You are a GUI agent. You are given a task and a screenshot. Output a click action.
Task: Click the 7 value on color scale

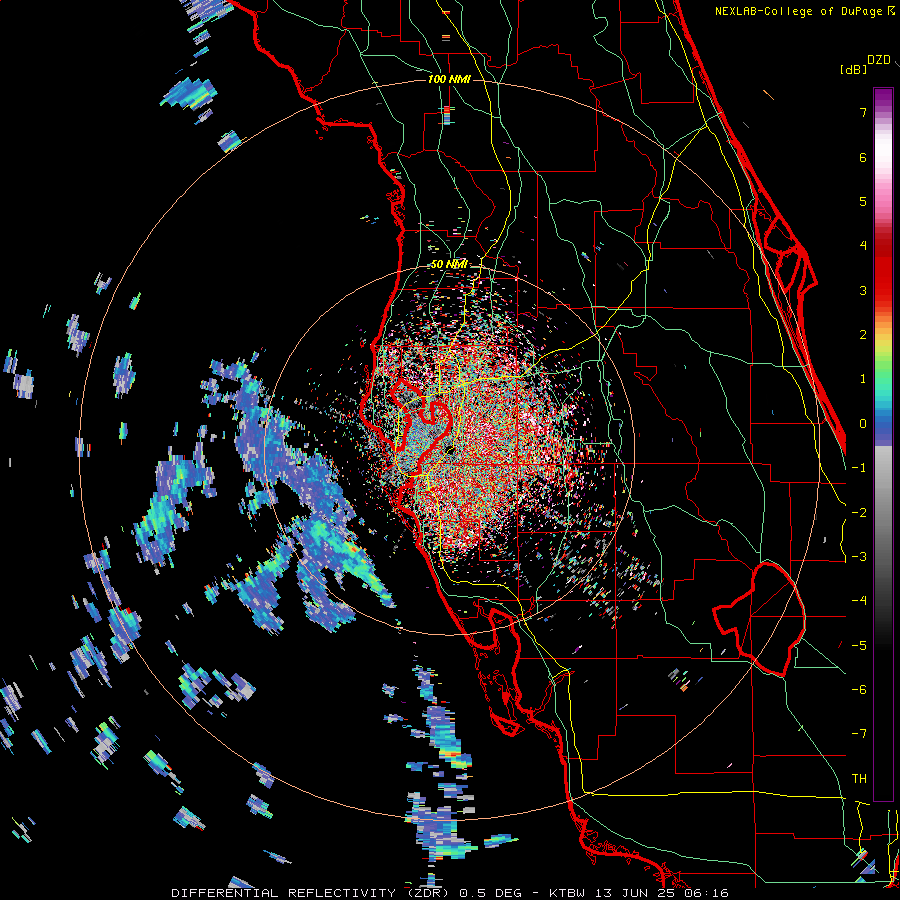click(x=863, y=112)
